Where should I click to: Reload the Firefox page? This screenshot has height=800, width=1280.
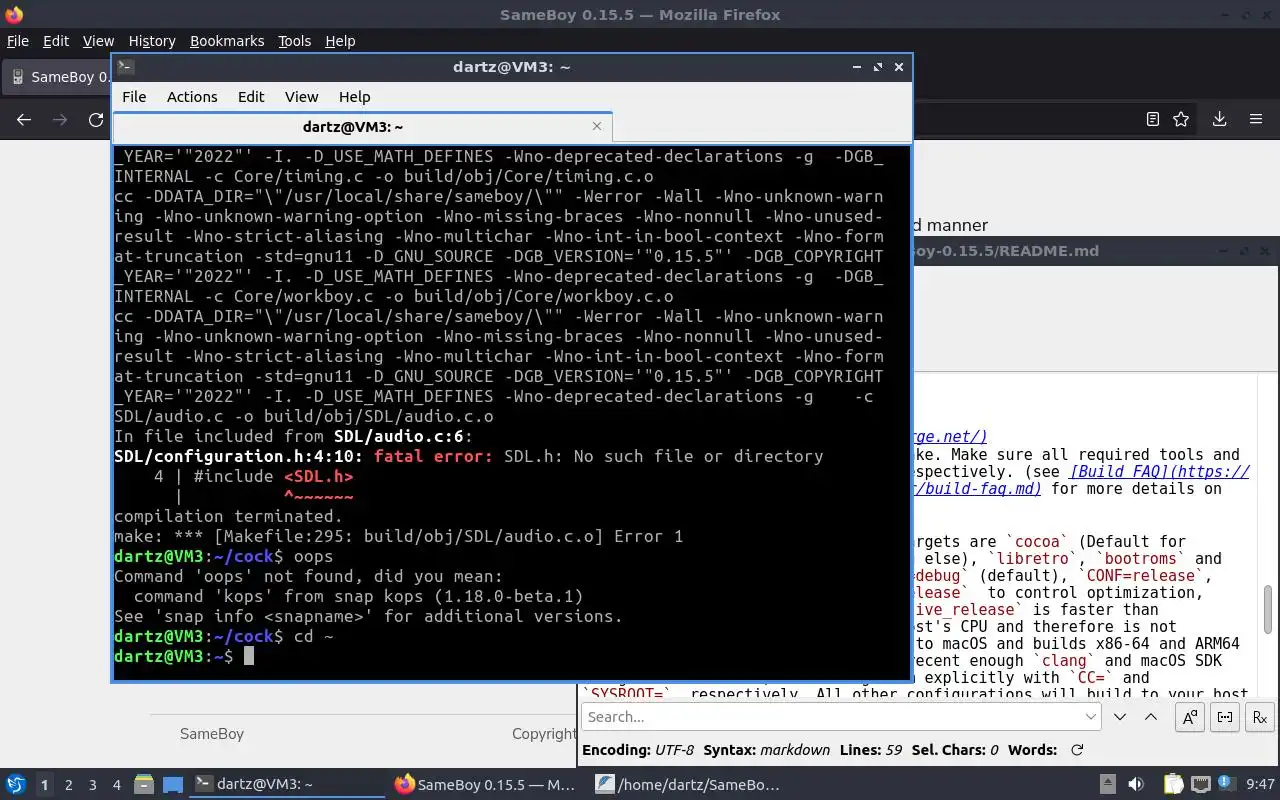point(96,119)
